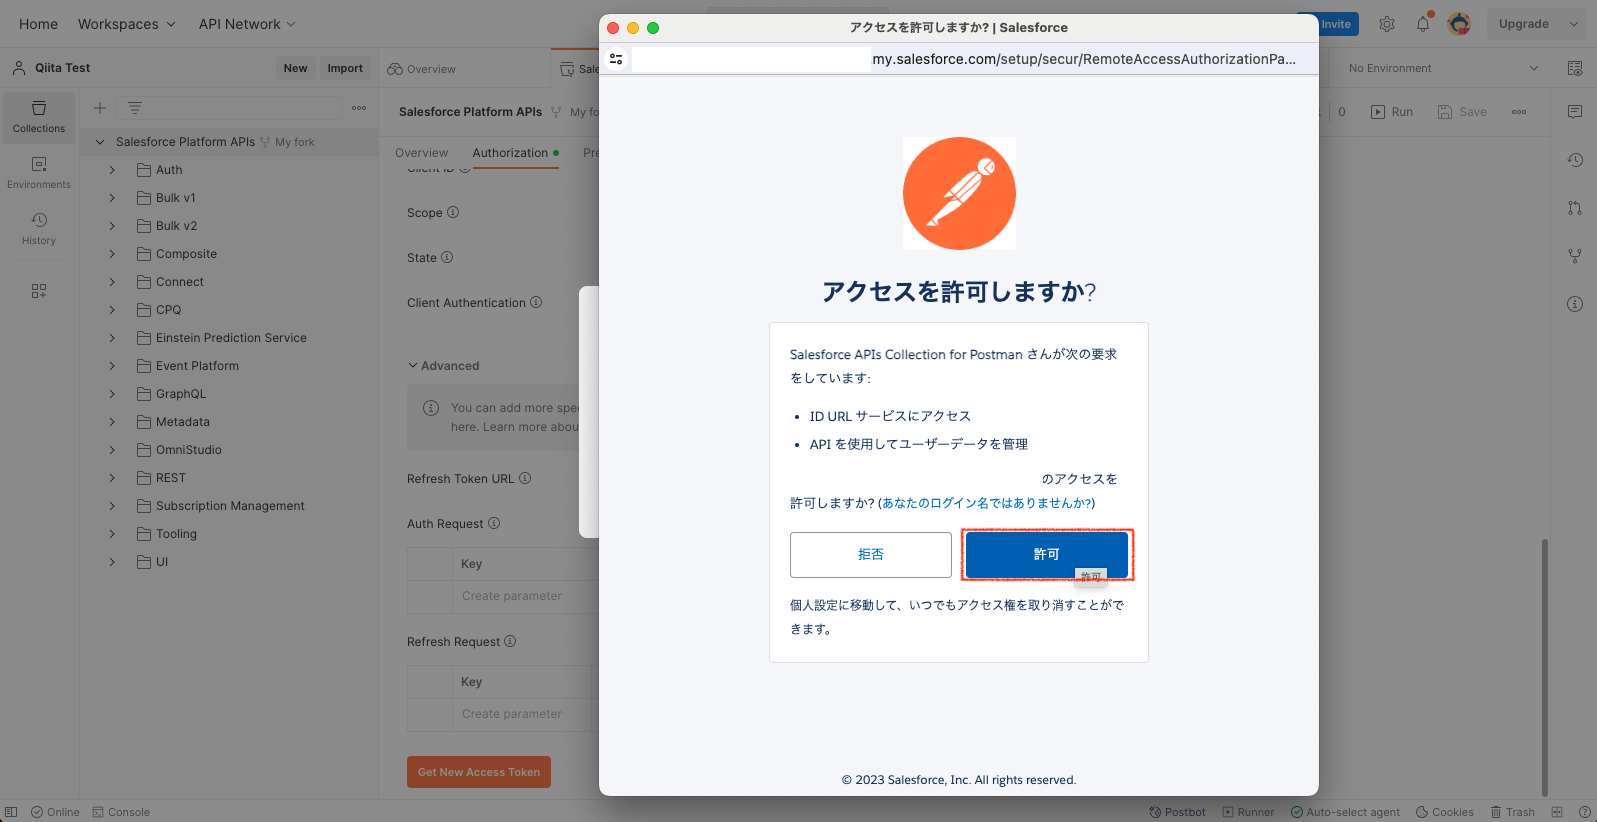
Task: Click the Upgrade button
Action: (1523, 24)
